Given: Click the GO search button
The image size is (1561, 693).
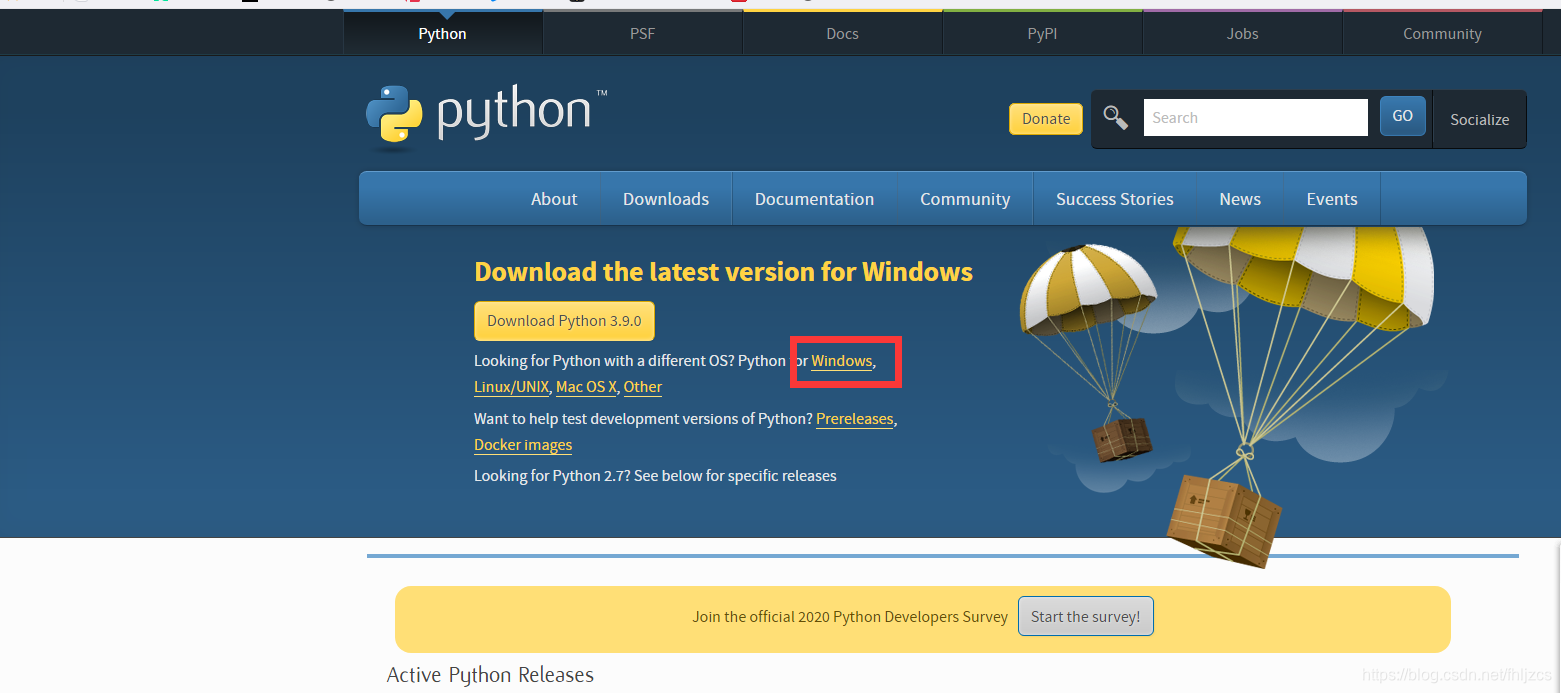Looking at the screenshot, I should click(x=1403, y=116).
